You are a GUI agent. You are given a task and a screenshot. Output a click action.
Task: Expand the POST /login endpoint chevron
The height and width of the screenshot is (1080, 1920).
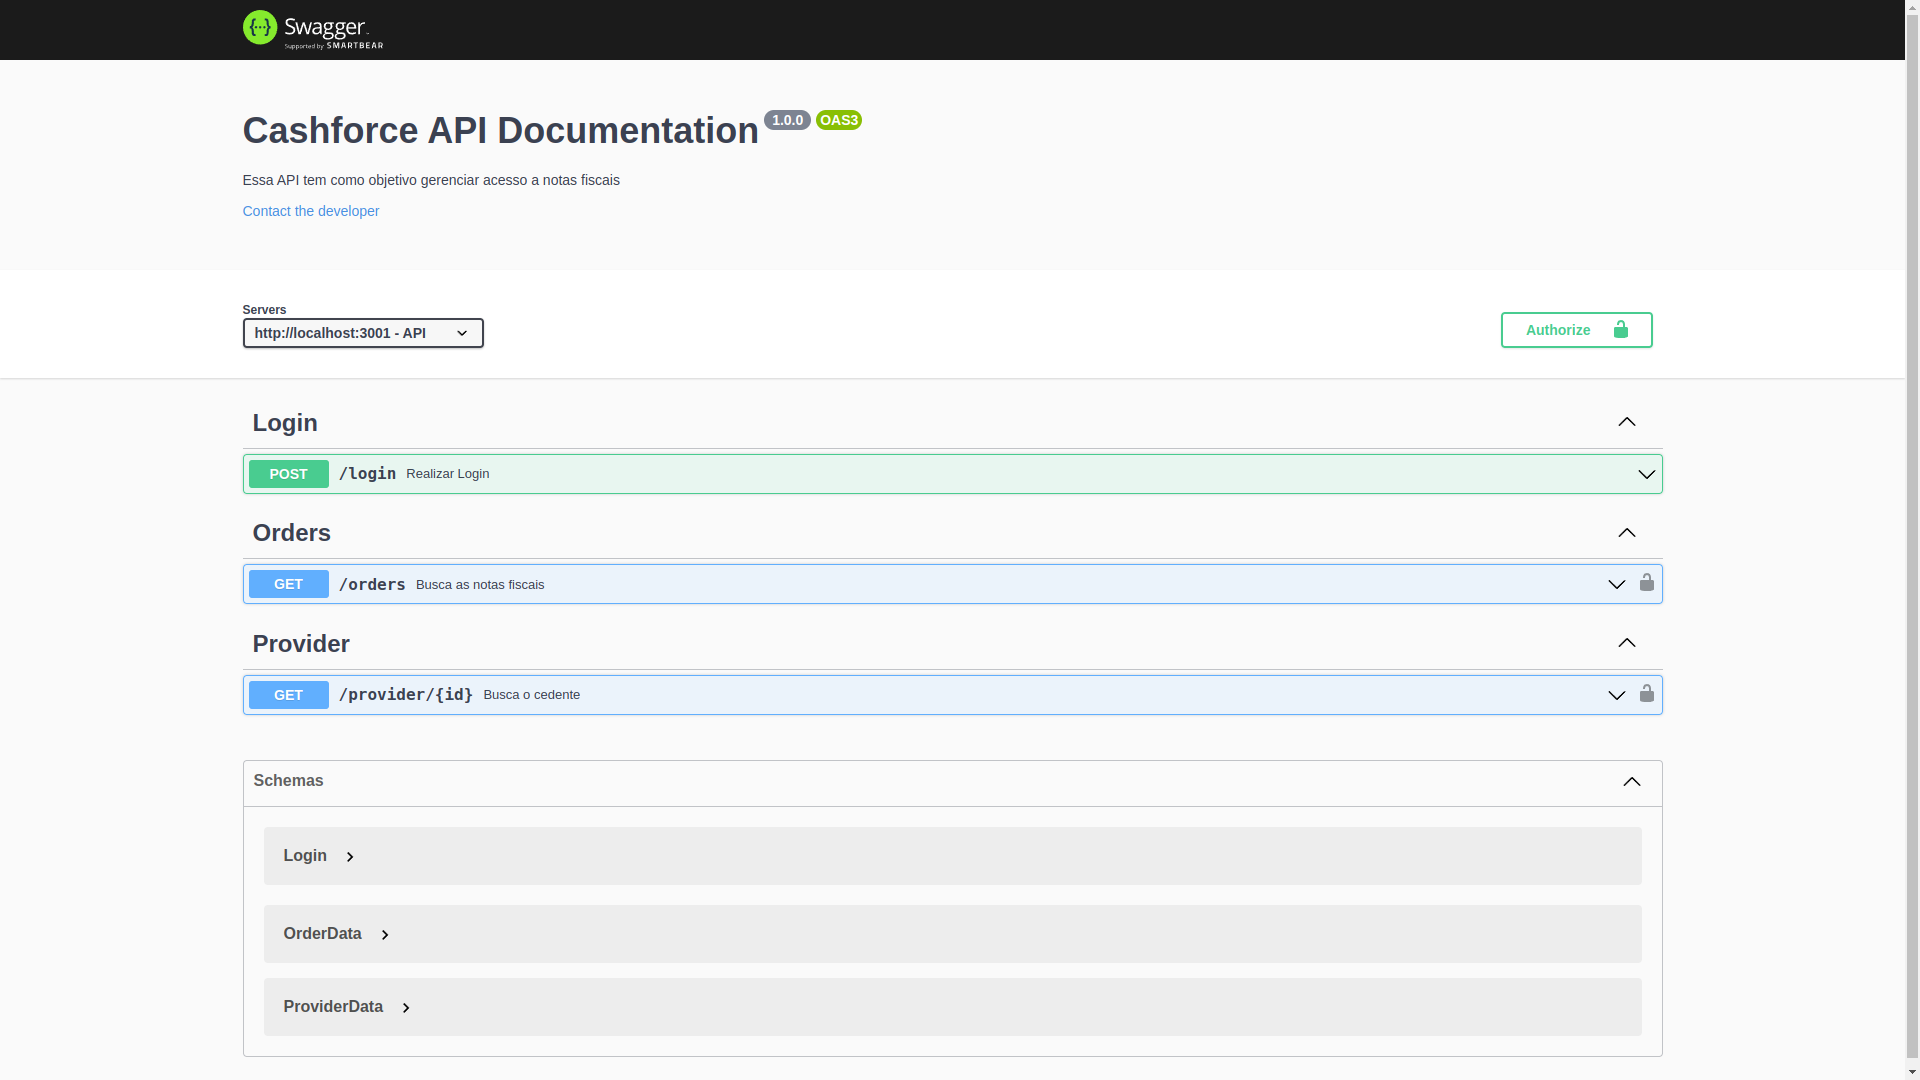(x=1645, y=475)
